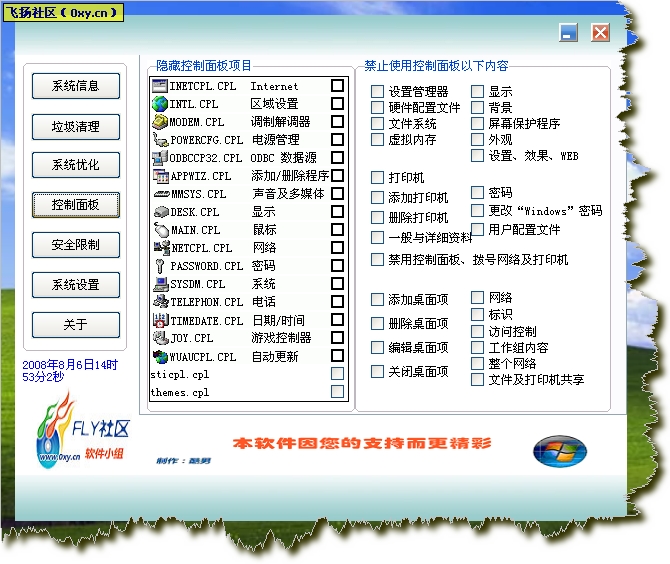Open the 系统信息 section

[76, 86]
